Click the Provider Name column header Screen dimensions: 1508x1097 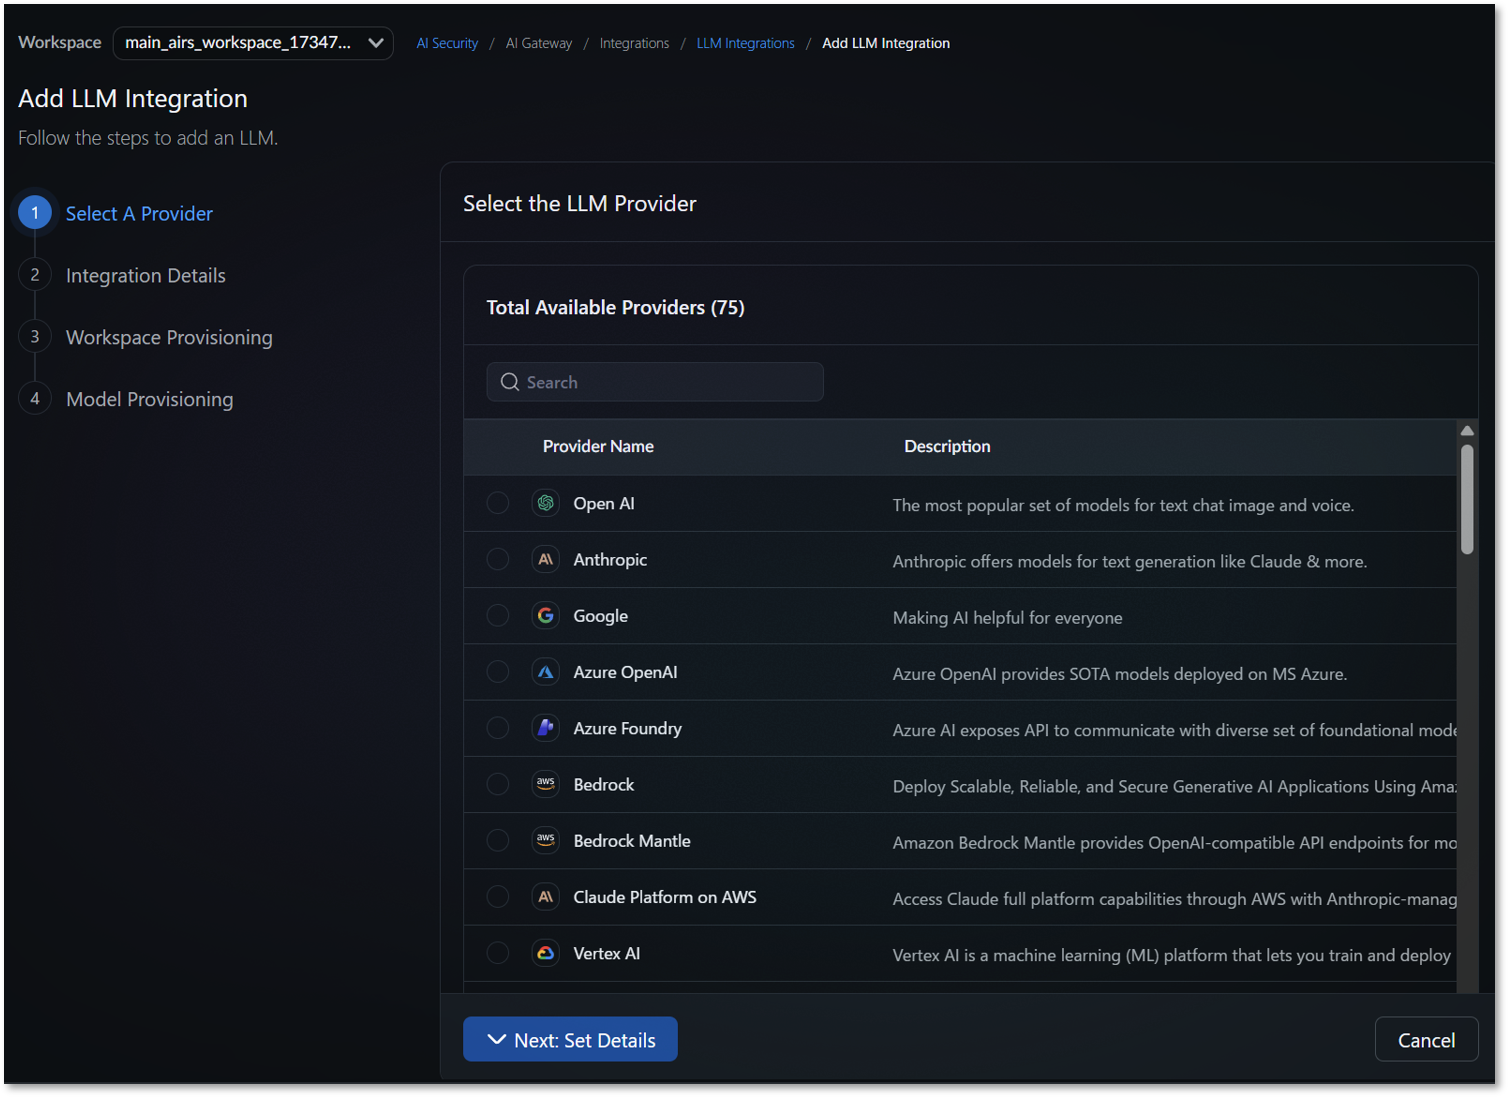[x=598, y=446]
